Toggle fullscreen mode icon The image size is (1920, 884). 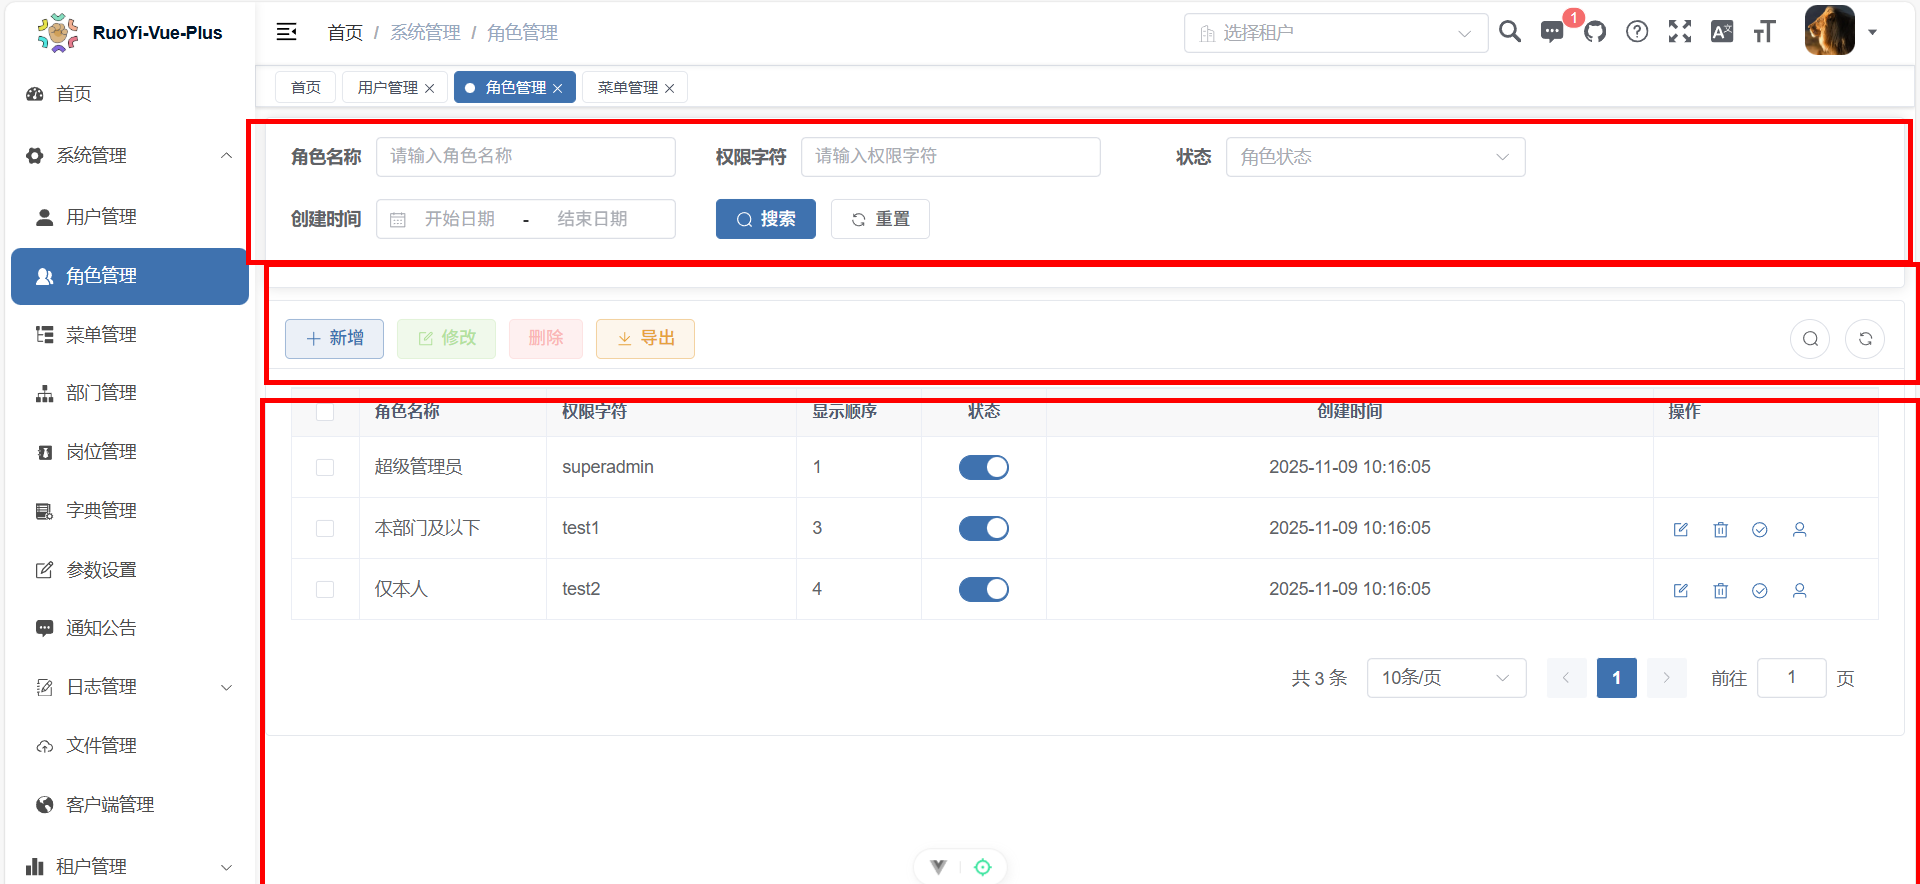(x=1680, y=32)
